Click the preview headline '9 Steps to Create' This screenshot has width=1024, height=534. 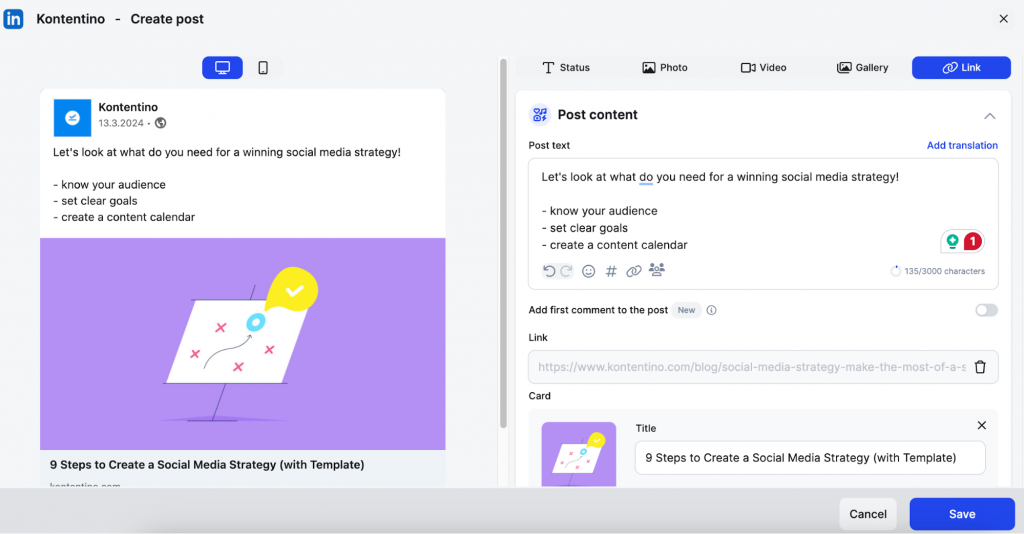pyautogui.click(x=207, y=465)
